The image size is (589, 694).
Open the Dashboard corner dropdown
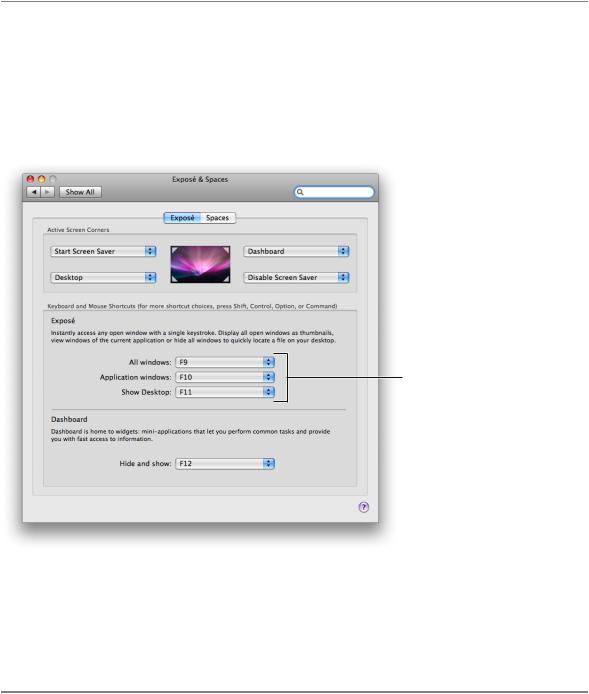click(296, 251)
